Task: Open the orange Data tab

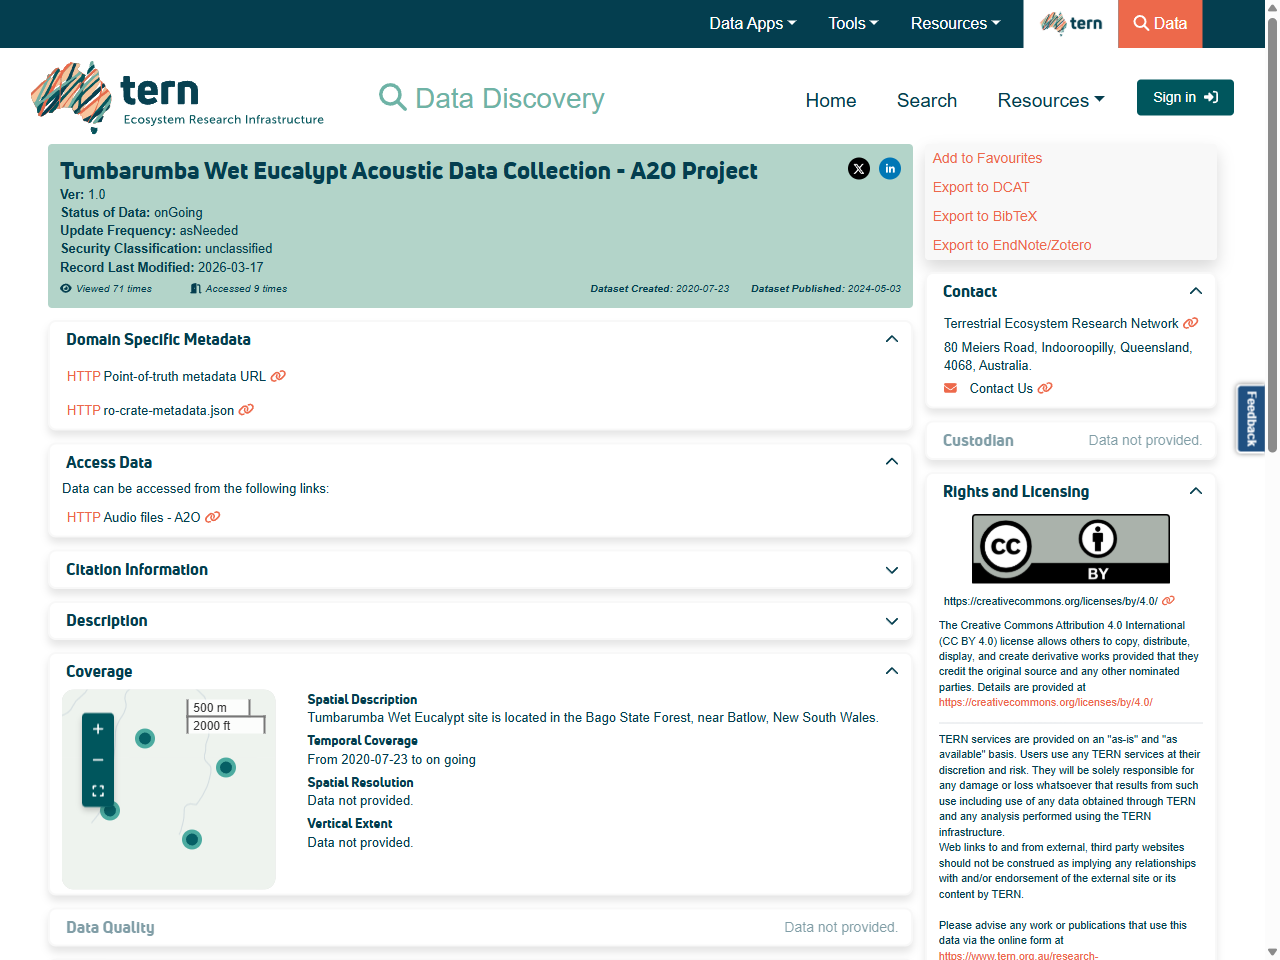Action: pyautogui.click(x=1160, y=23)
